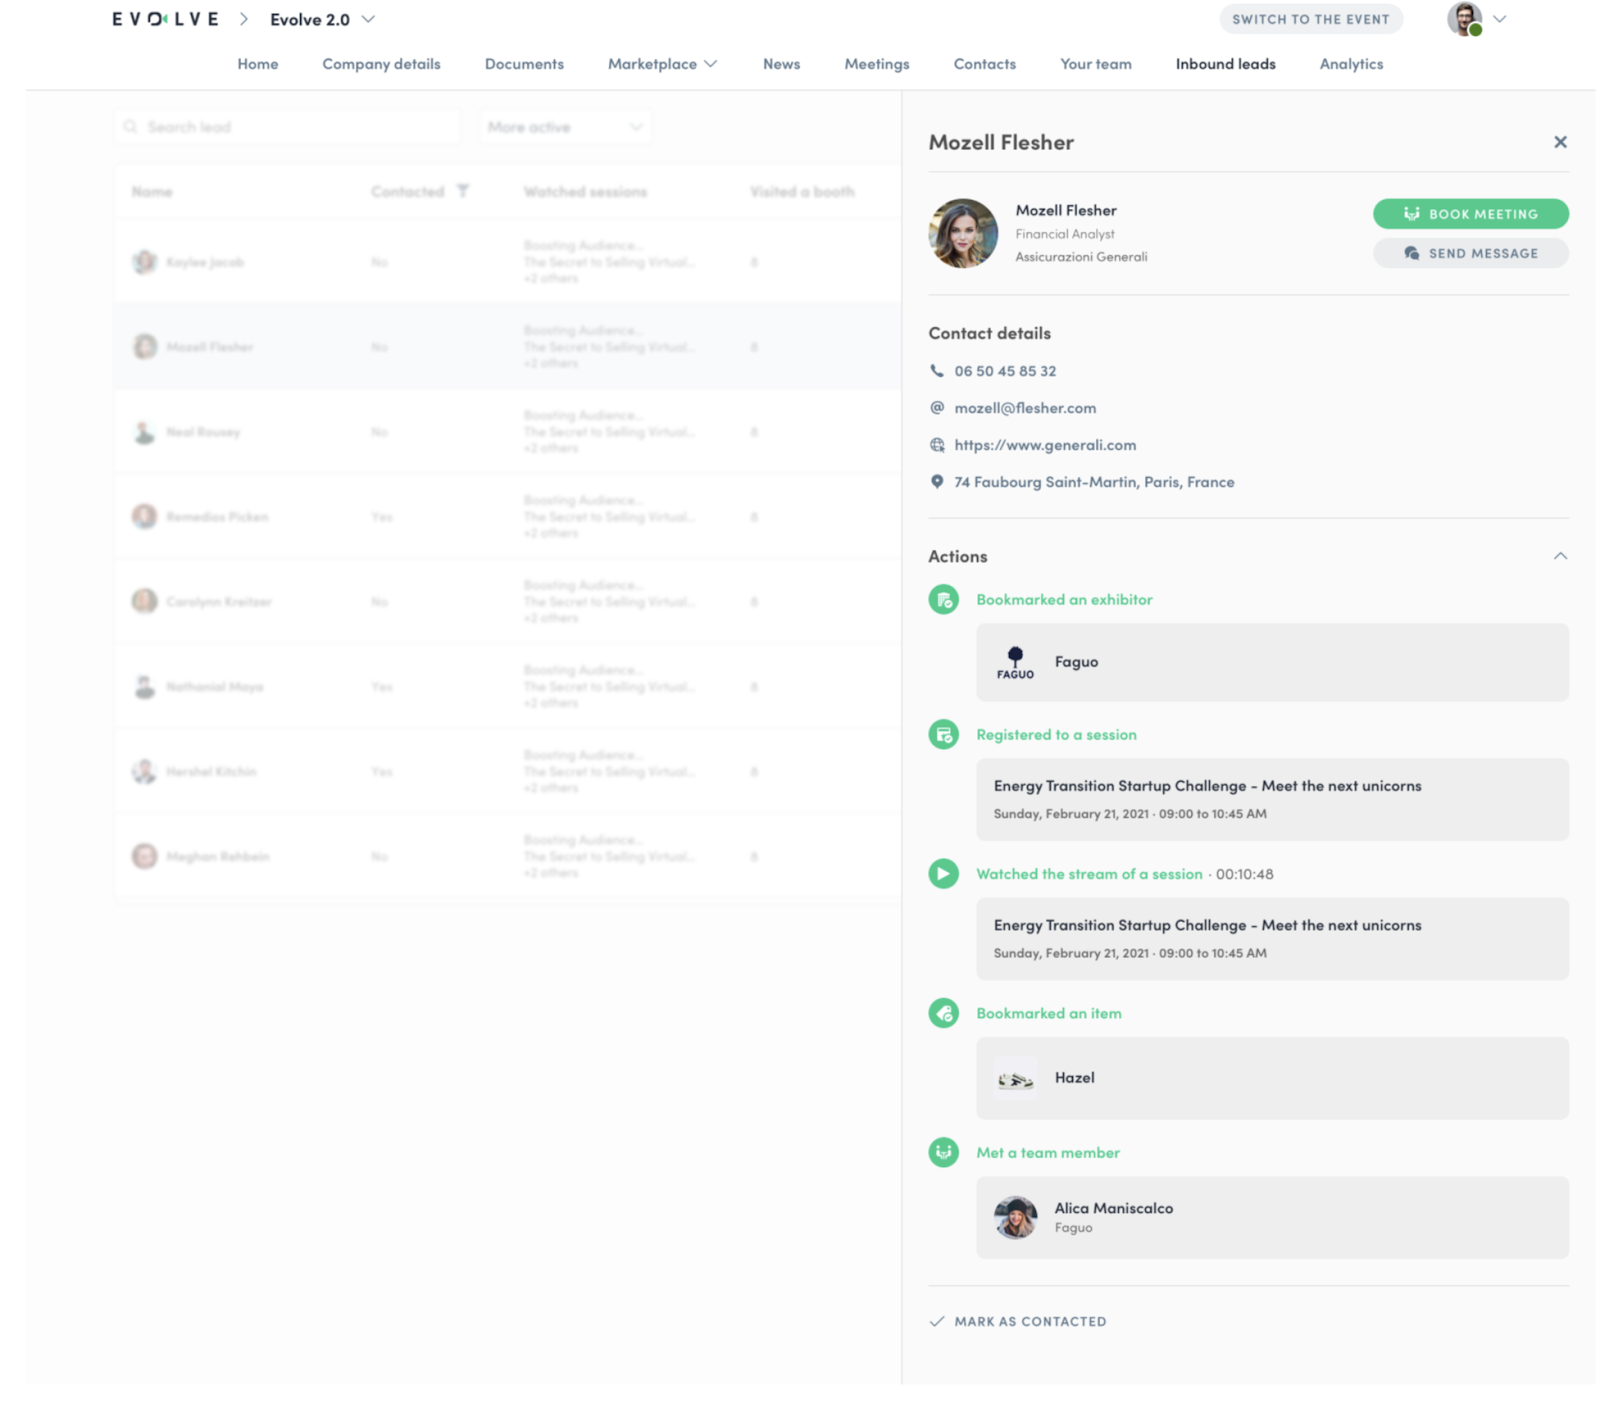Go to the Home tab
The height and width of the screenshot is (1408, 1600).
click(258, 64)
